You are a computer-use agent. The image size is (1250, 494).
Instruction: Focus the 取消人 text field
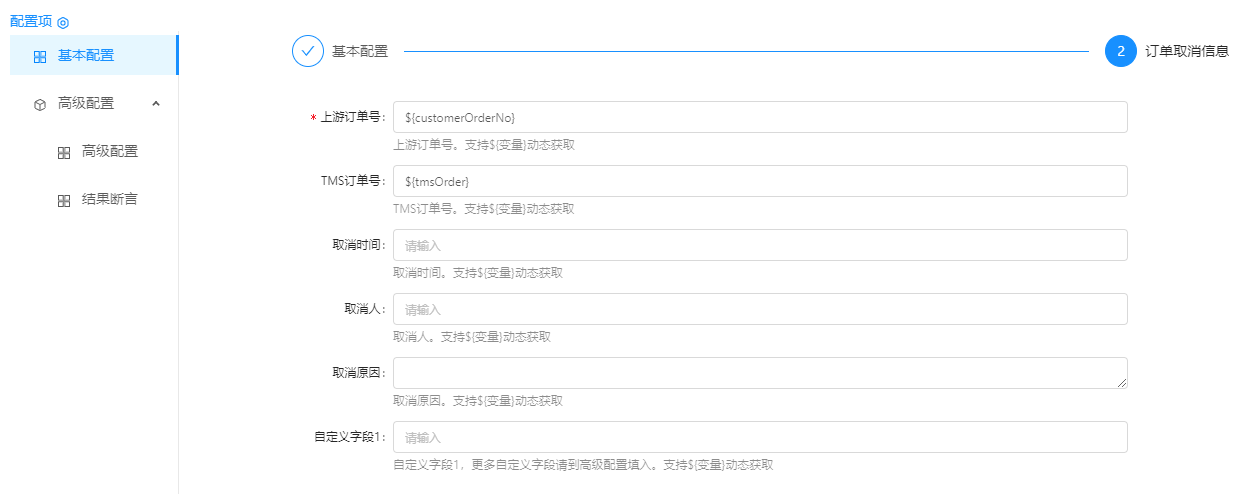click(760, 309)
